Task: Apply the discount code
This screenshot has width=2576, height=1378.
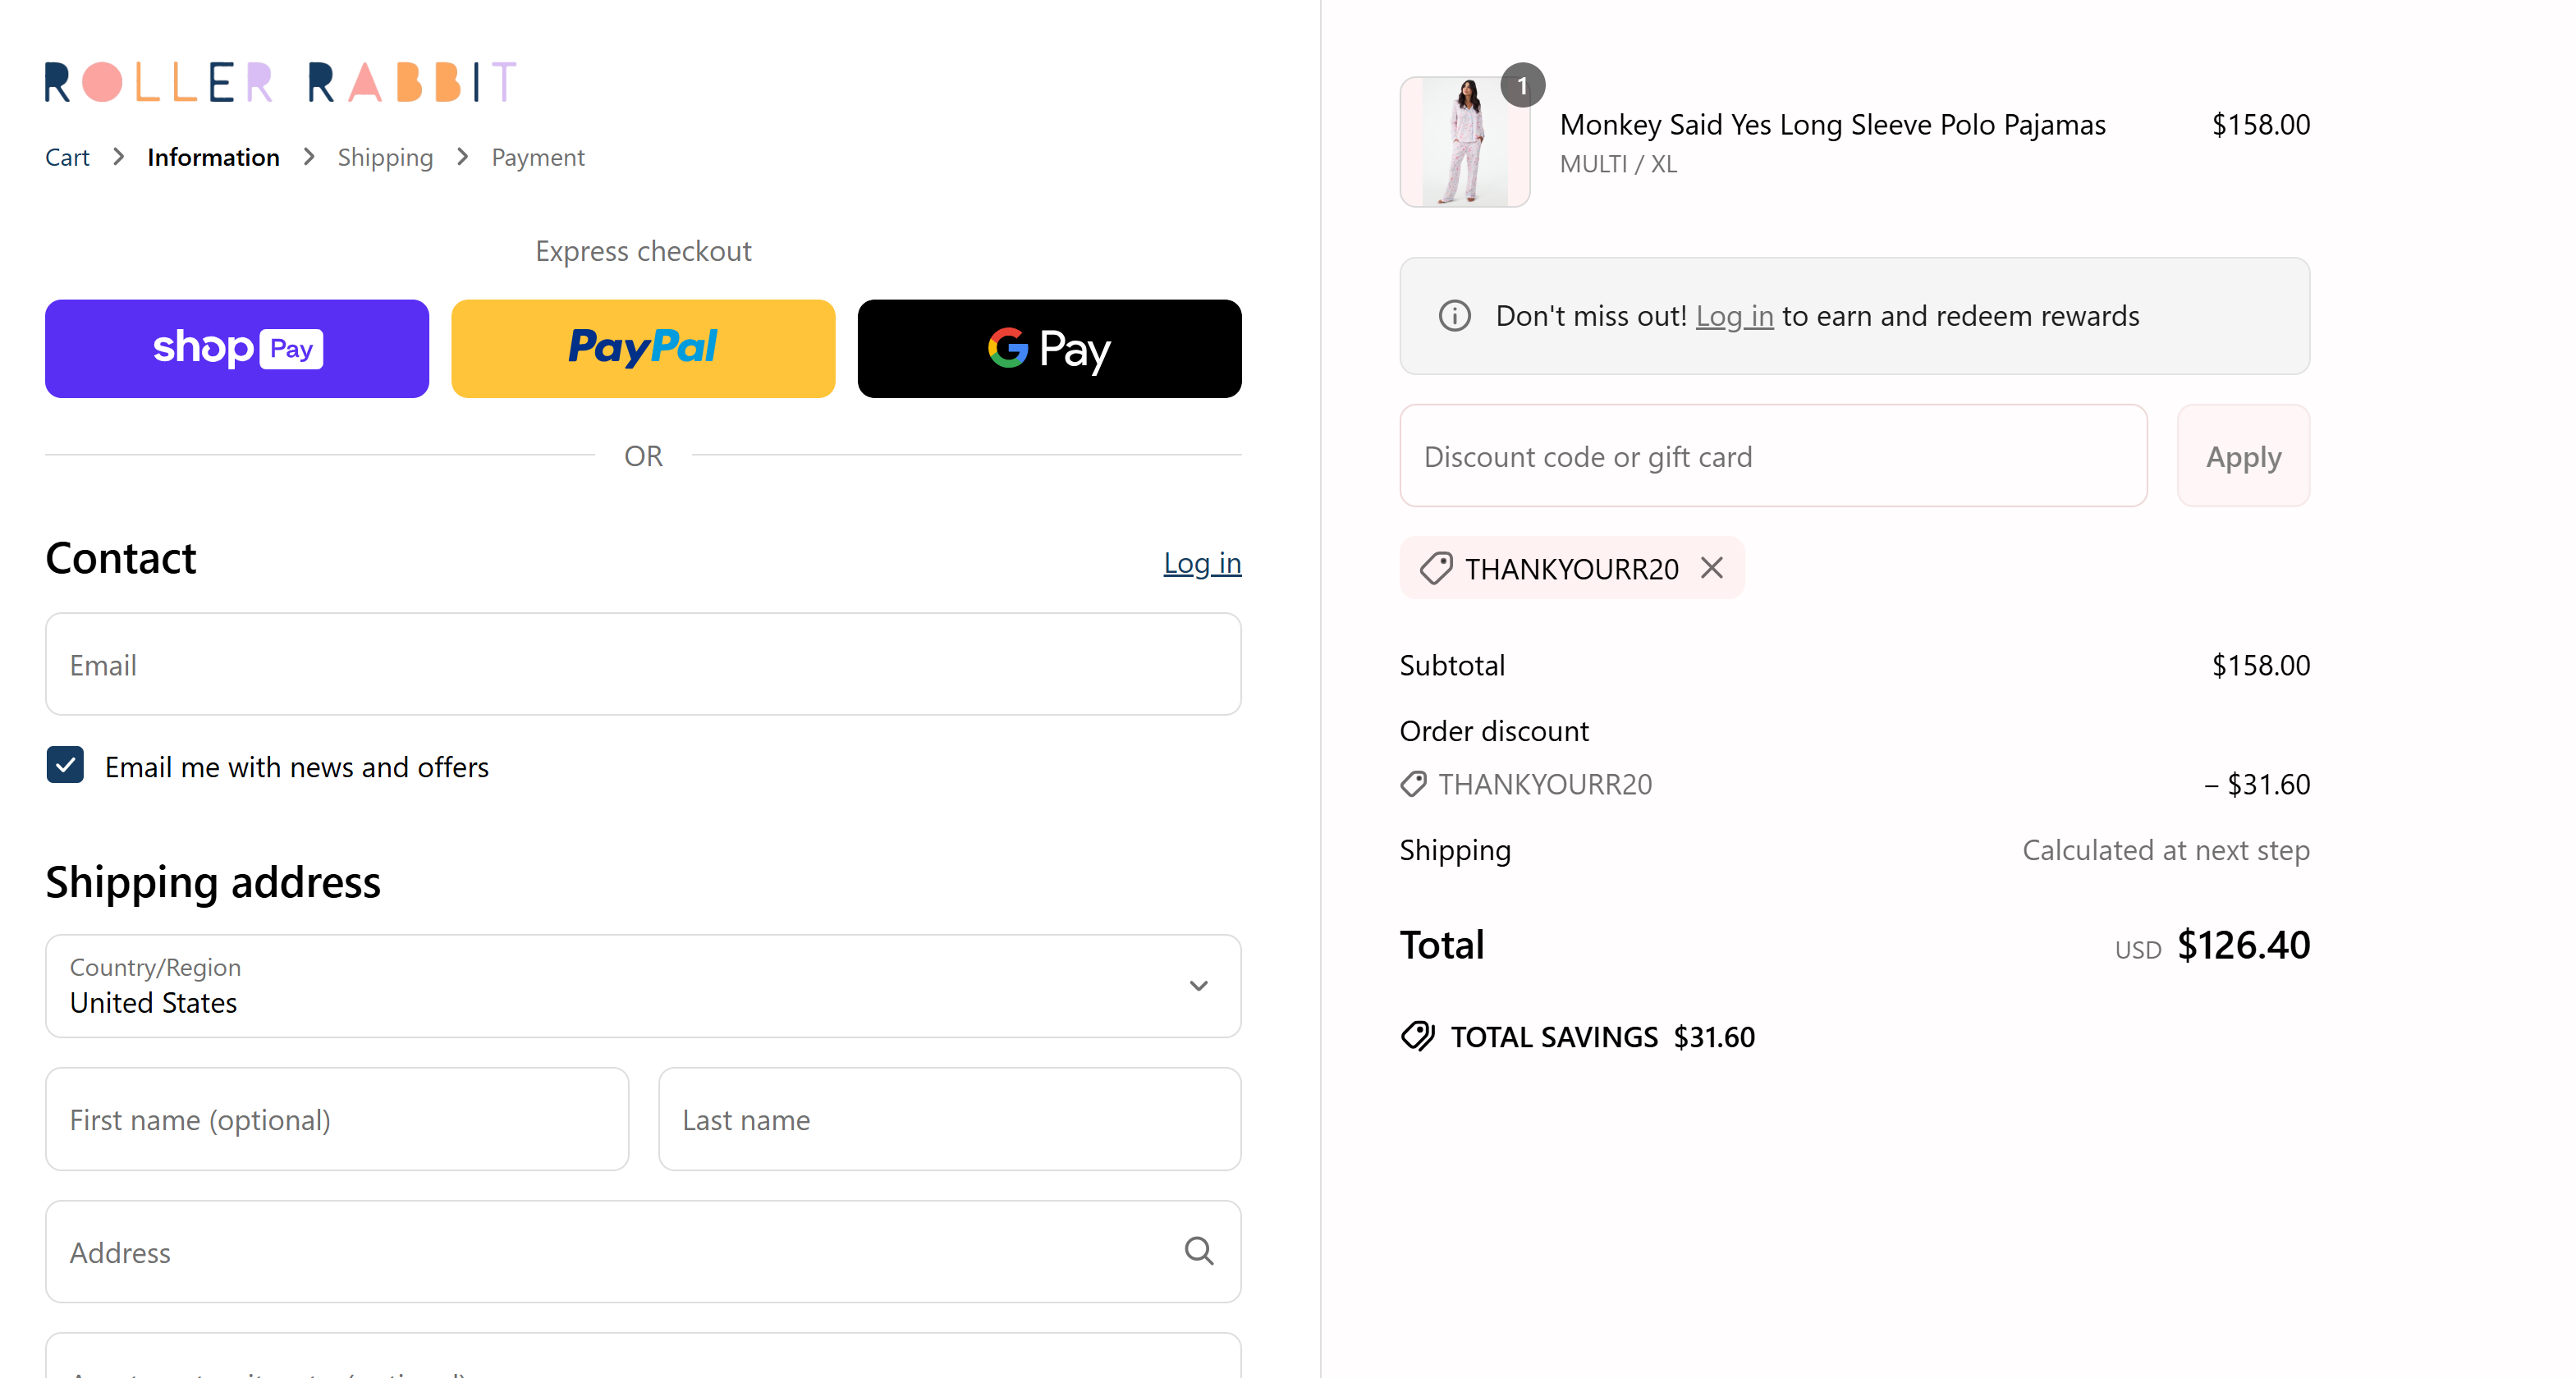Action: point(2243,456)
